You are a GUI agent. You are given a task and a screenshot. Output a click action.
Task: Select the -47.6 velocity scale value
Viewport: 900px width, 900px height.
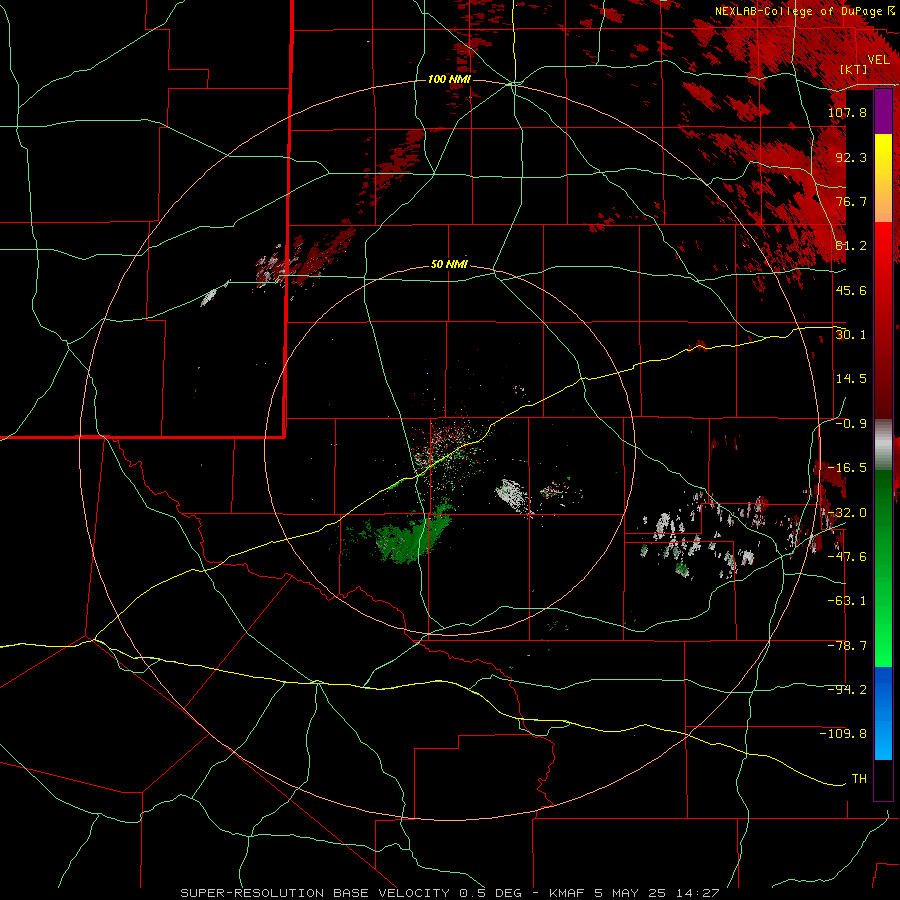[x=847, y=556]
